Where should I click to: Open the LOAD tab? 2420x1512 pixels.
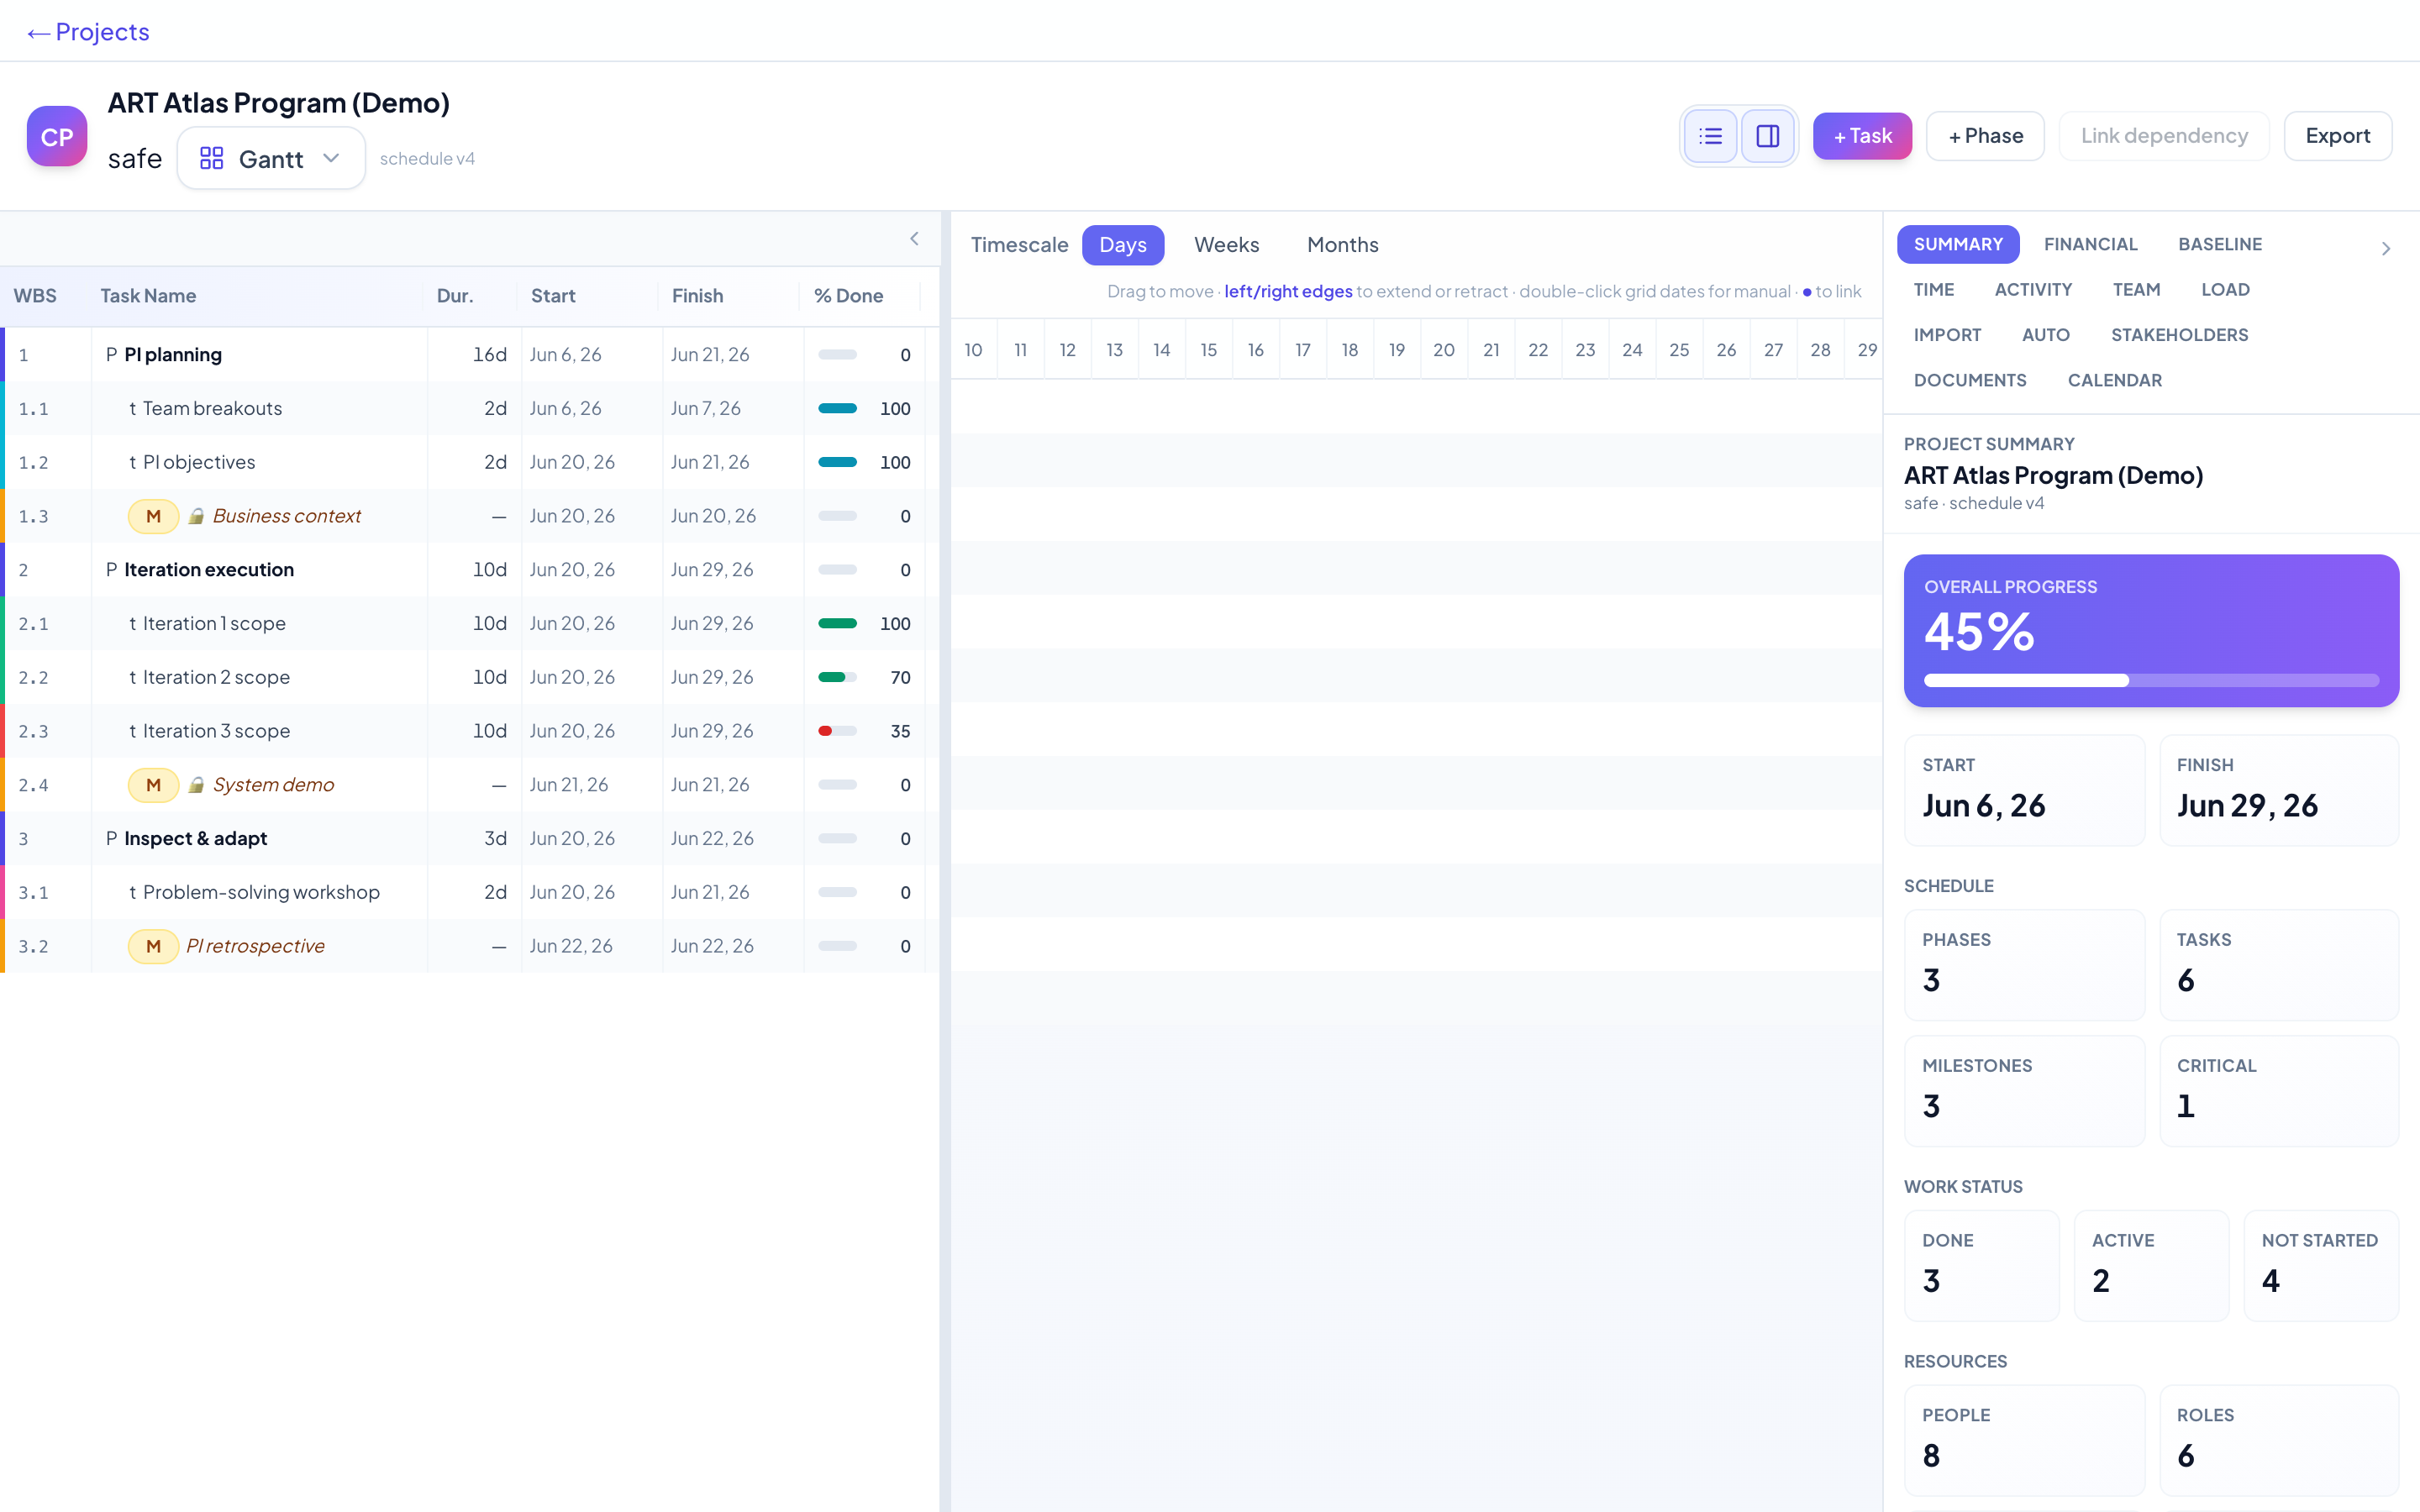[2225, 290]
